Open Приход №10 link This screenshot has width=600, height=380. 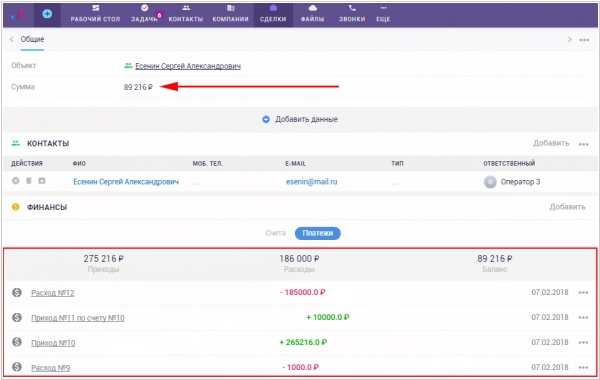pyautogui.click(x=53, y=343)
